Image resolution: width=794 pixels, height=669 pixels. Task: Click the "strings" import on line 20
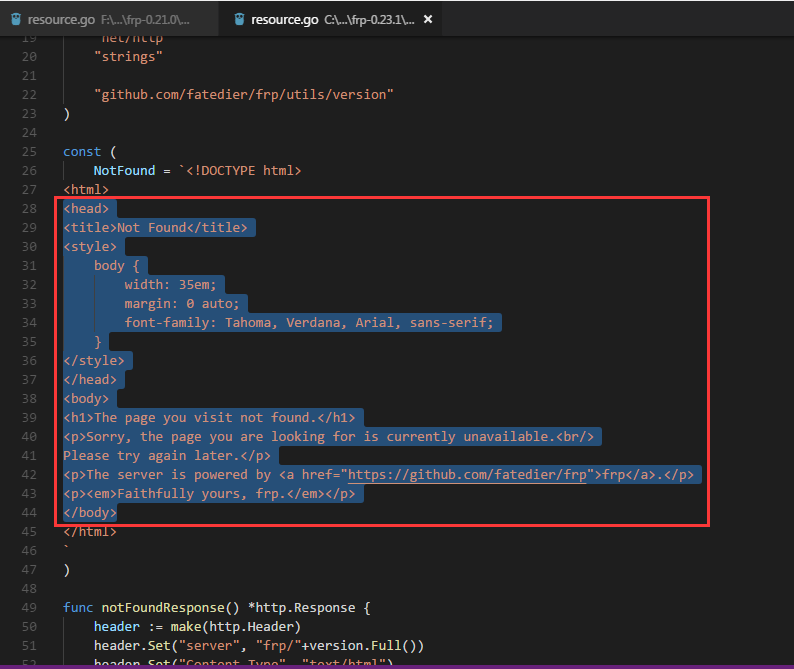128,57
